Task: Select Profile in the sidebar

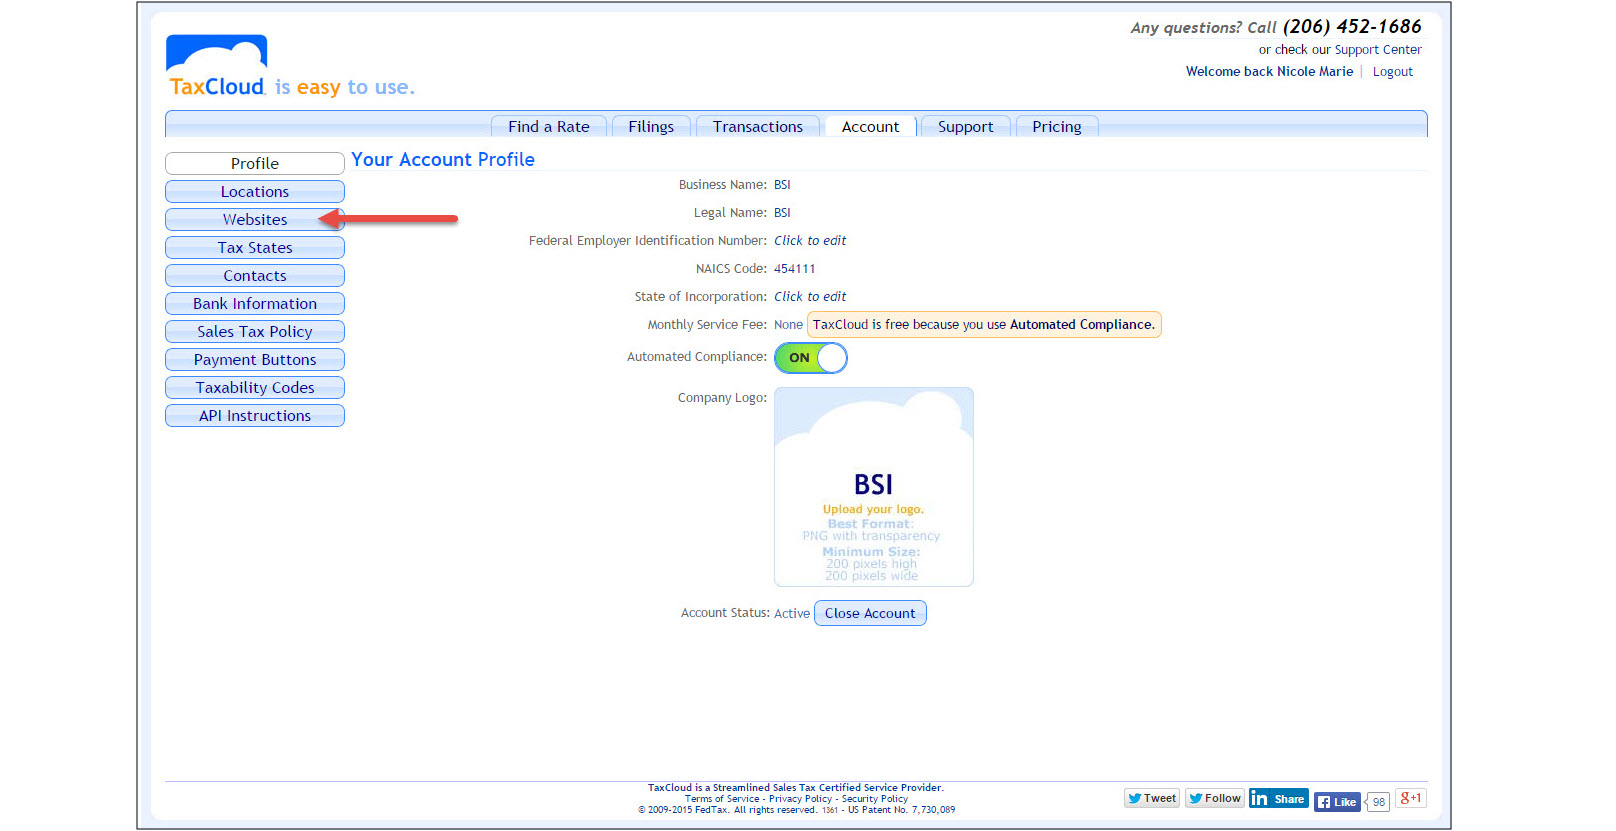Action: coord(255,163)
